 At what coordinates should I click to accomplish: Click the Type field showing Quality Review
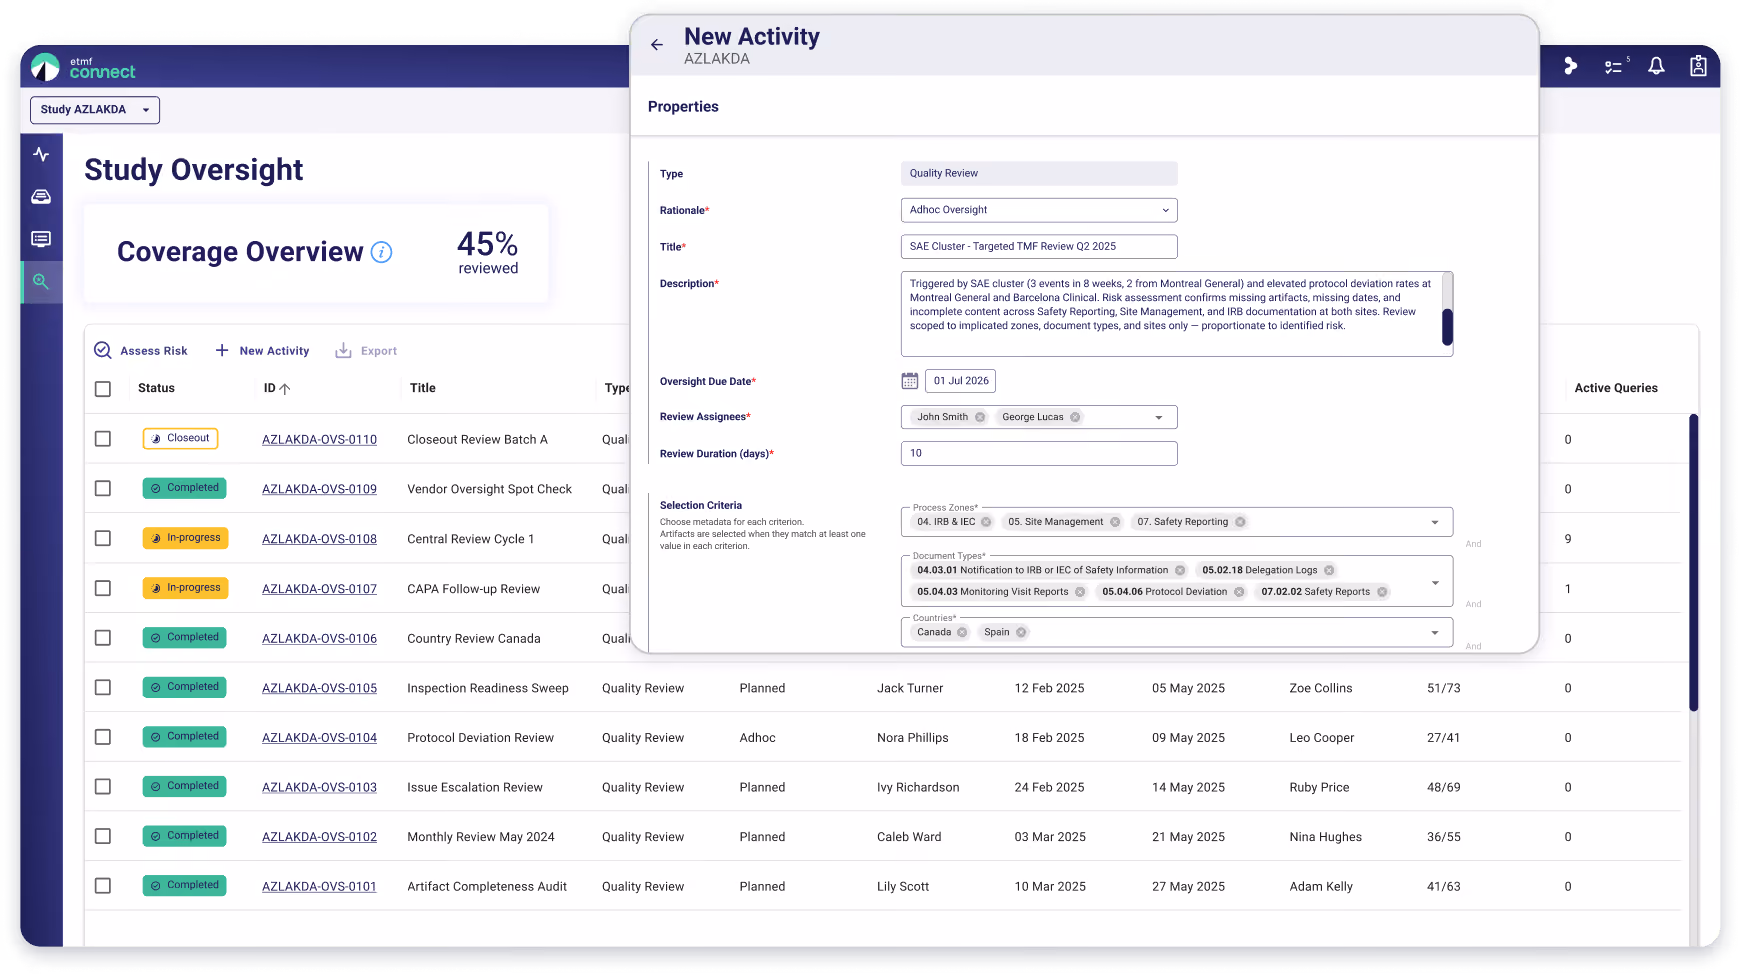1039,173
